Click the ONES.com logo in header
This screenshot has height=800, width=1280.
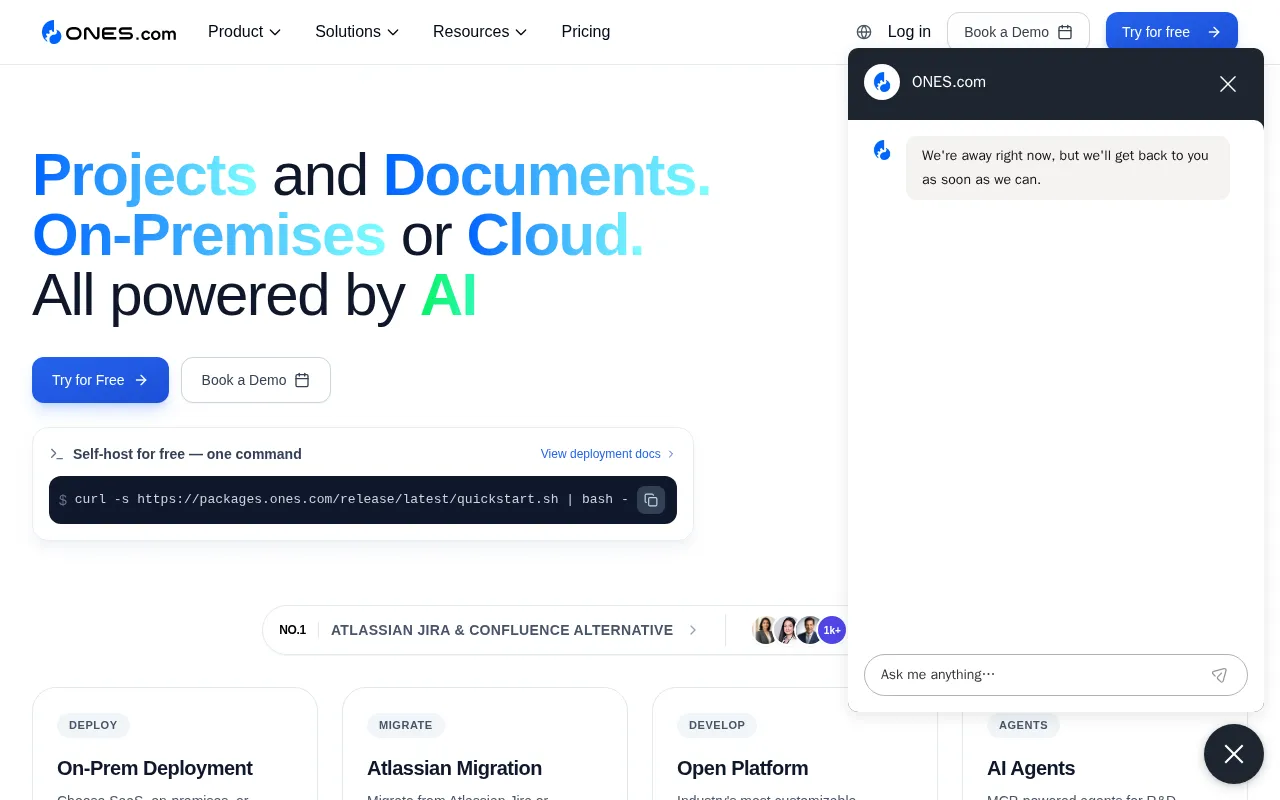click(x=109, y=32)
